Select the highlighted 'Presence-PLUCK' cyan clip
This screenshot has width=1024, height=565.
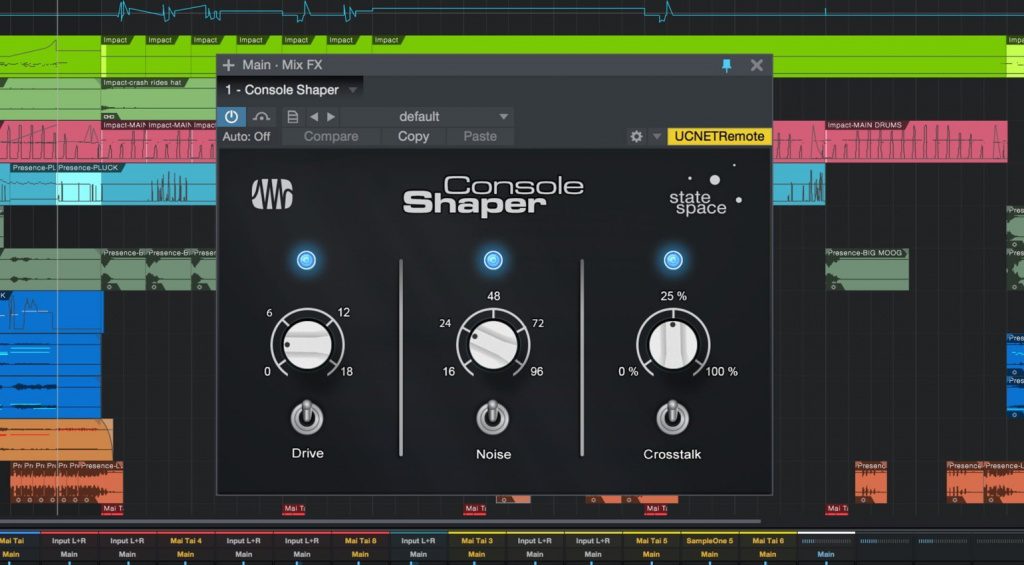(x=79, y=184)
